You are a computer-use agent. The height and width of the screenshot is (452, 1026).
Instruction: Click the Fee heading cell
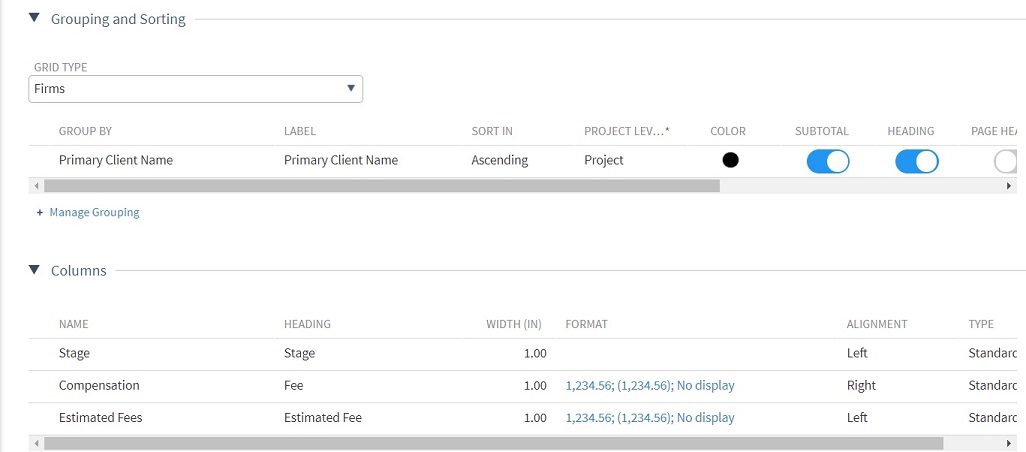click(293, 385)
